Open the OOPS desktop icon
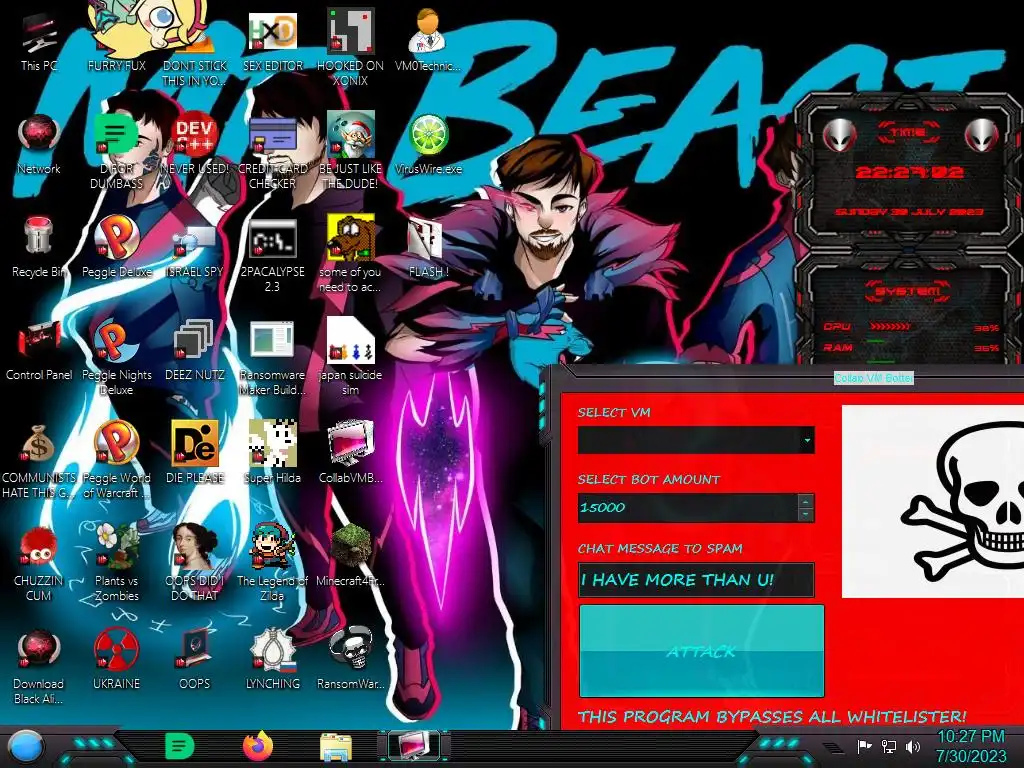1024x768 pixels. pyautogui.click(x=195, y=660)
